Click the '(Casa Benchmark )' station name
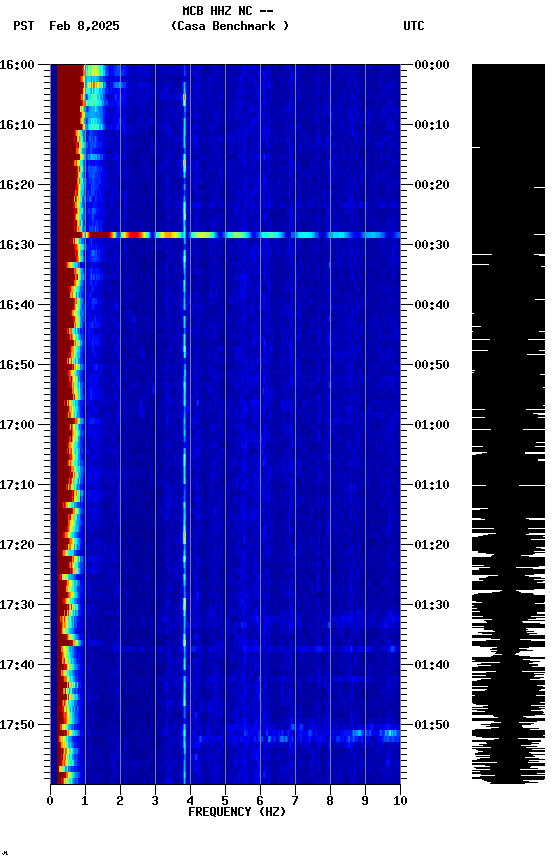Screen dimensions: 552x864 click(230, 26)
